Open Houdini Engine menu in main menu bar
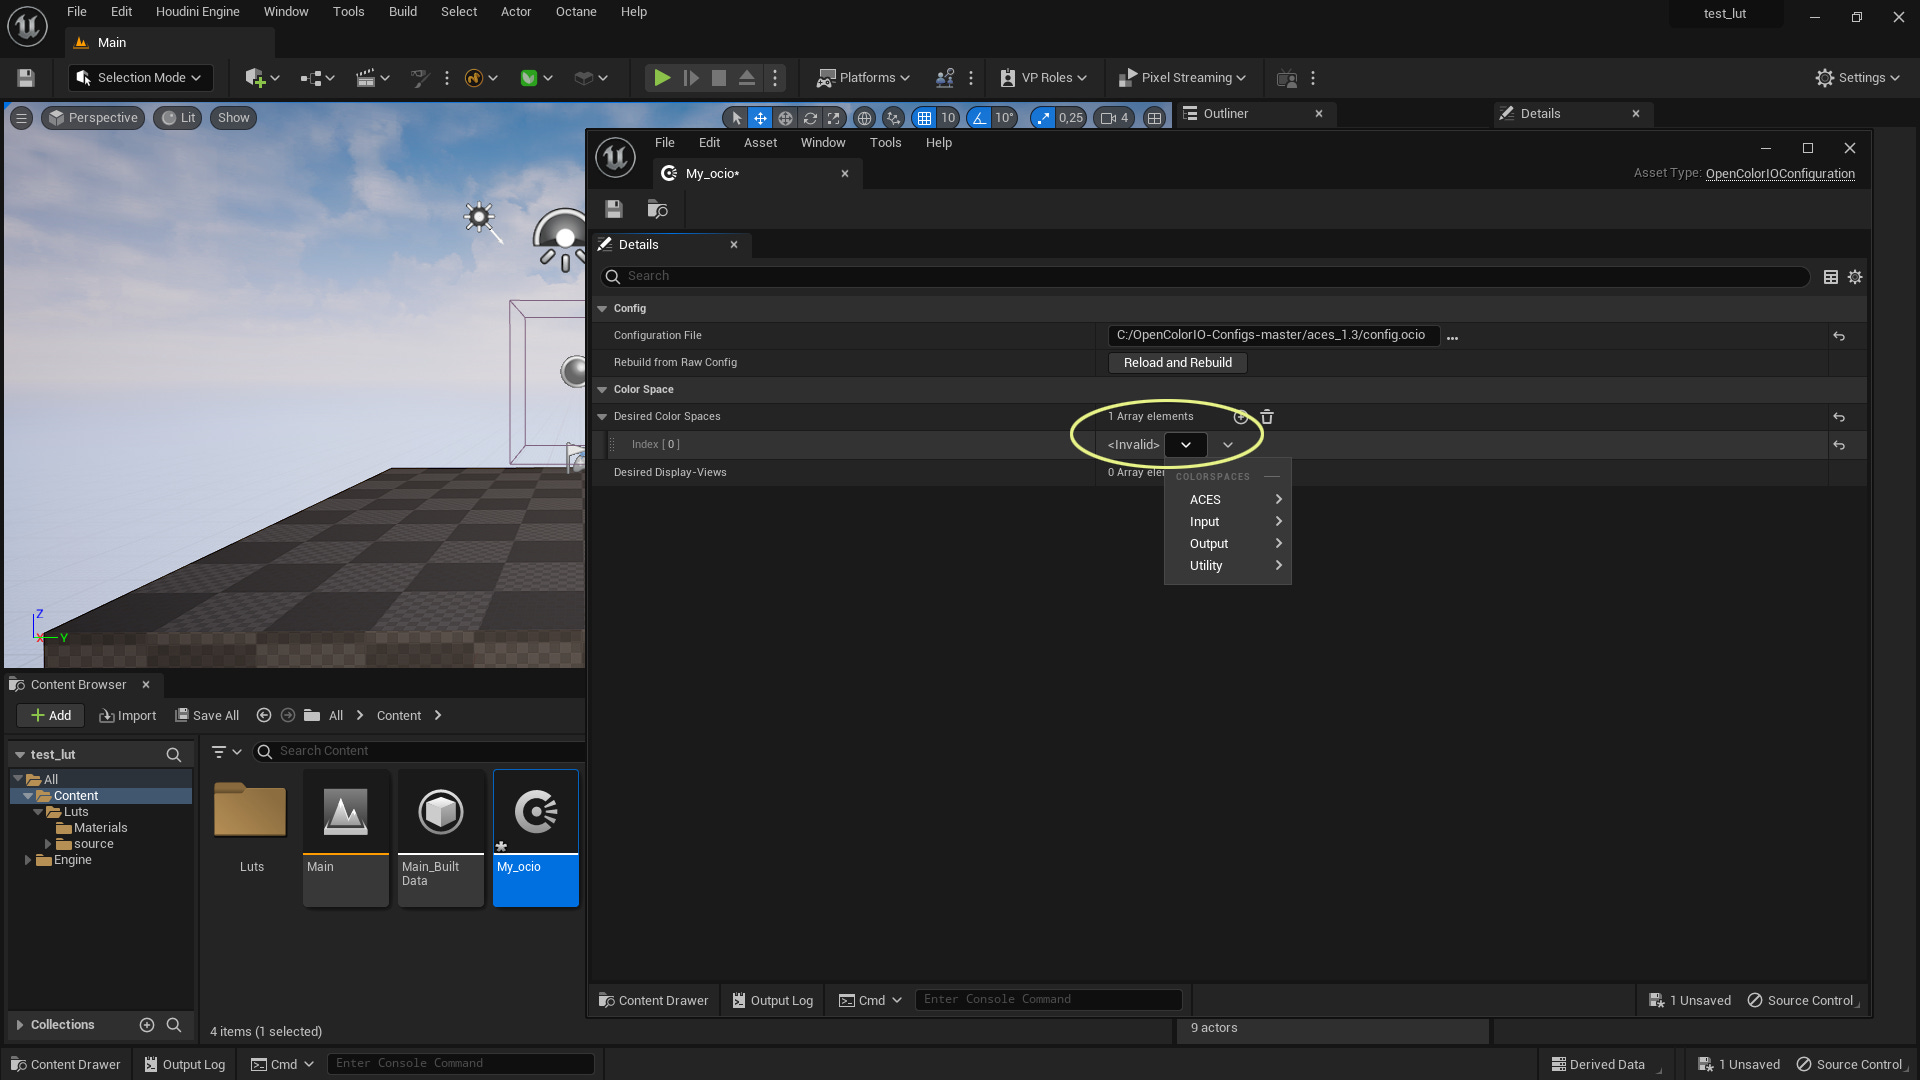Image resolution: width=1920 pixels, height=1080 pixels. 197,12
